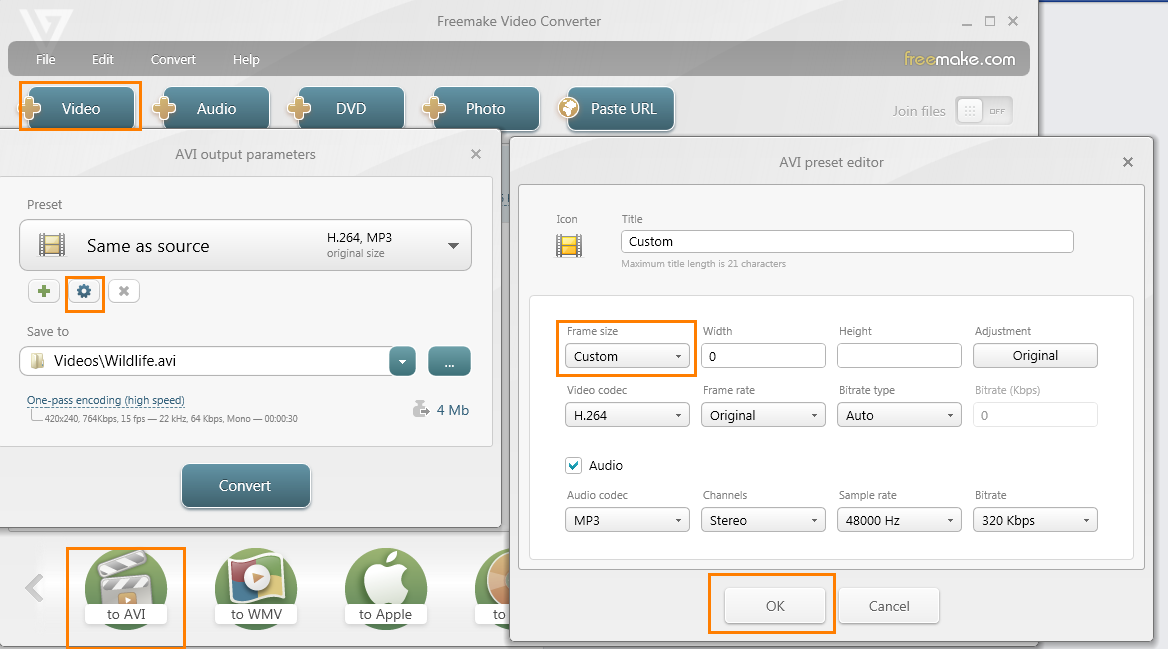Image resolution: width=1168 pixels, height=649 pixels.
Task: Expand the Video codec H.264 dropdown
Action: coord(626,415)
